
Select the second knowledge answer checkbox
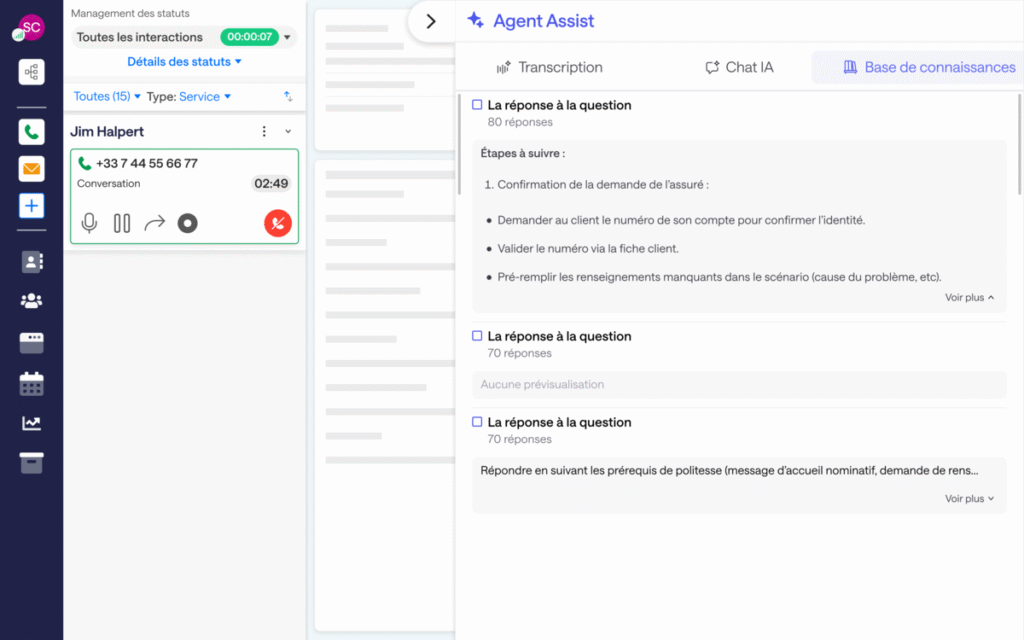coord(477,336)
